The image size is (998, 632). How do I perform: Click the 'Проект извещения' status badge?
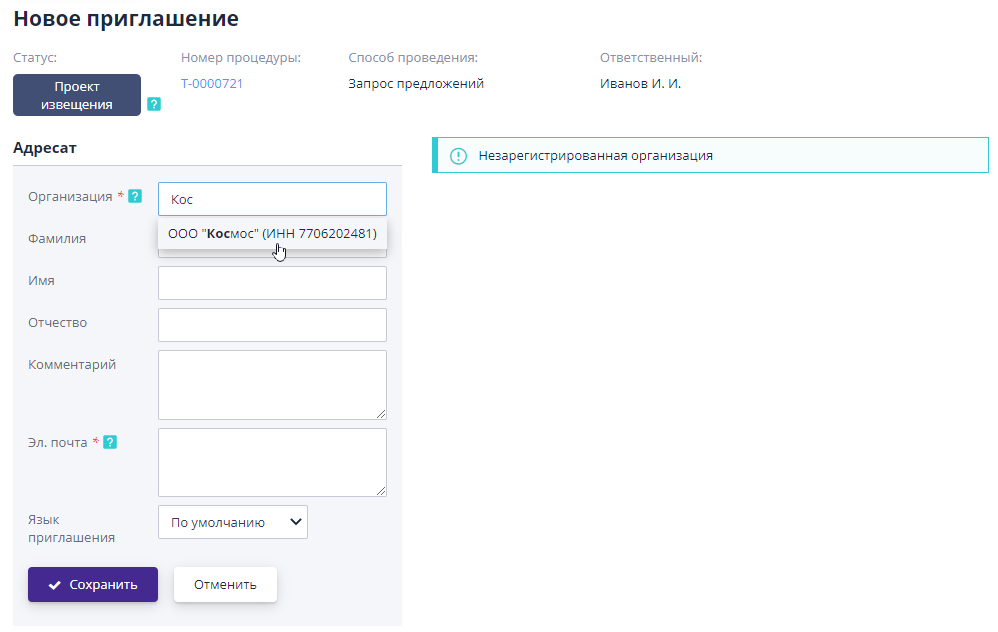coord(76,94)
